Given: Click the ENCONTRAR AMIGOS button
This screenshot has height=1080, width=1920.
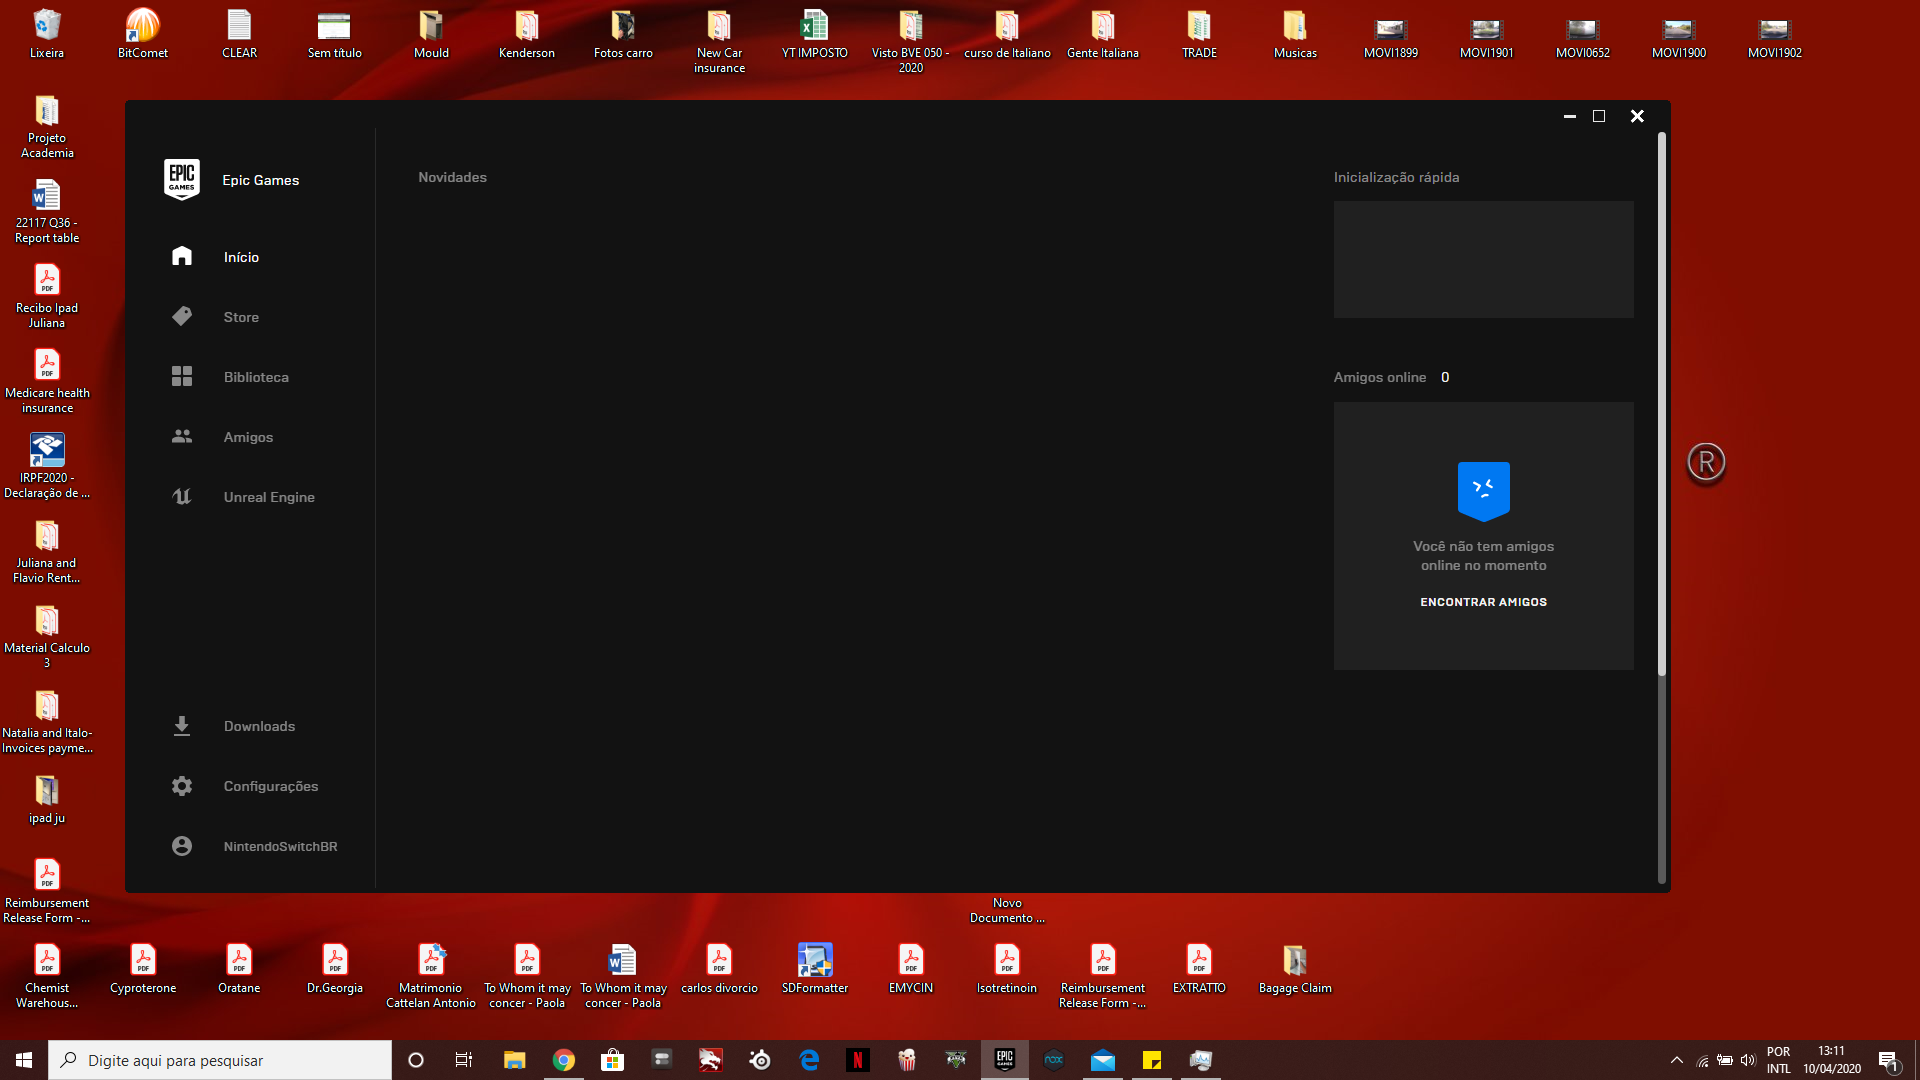Looking at the screenshot, I should (x=1483, y=602).
